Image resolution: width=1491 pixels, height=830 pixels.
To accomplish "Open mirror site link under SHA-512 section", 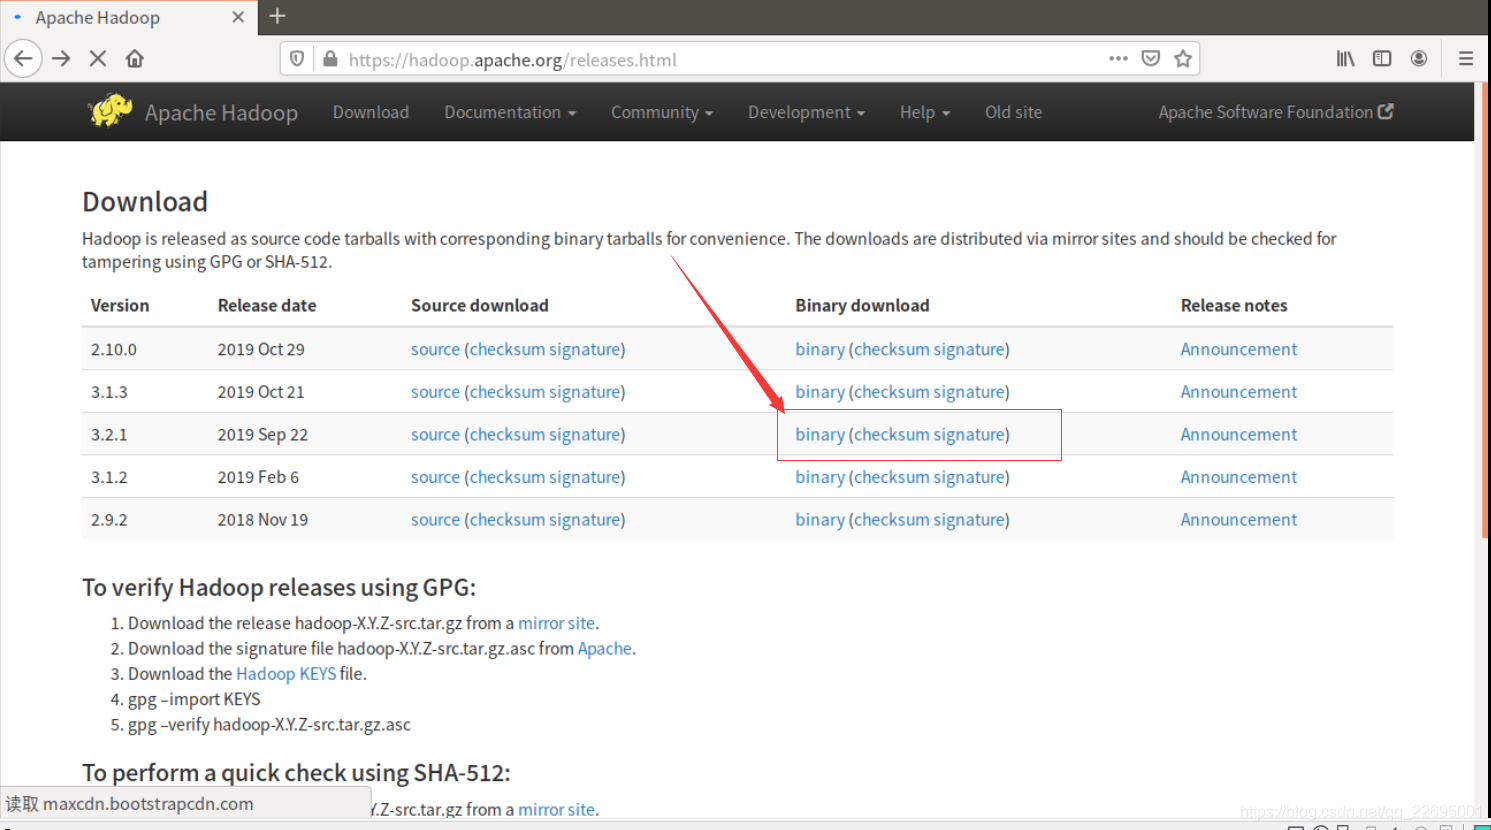I will click(556, 810).
